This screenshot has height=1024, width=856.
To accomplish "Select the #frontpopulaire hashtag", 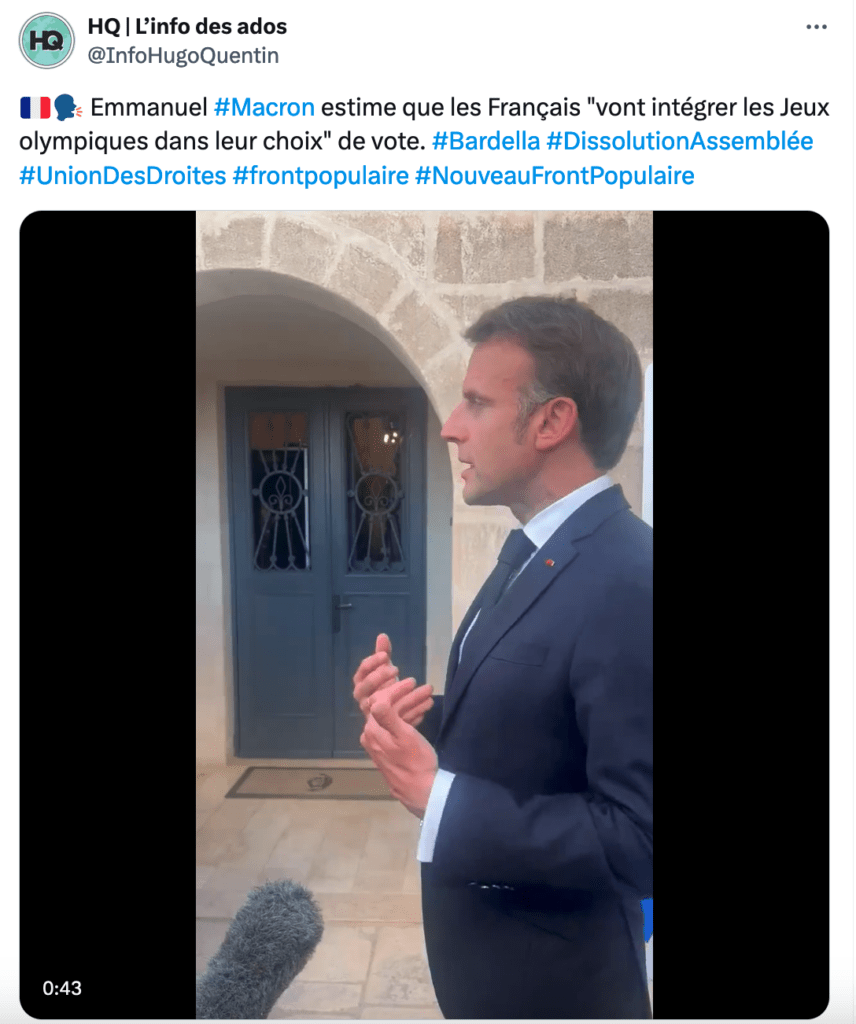I will pyautogui.click(x=321, y=175).
